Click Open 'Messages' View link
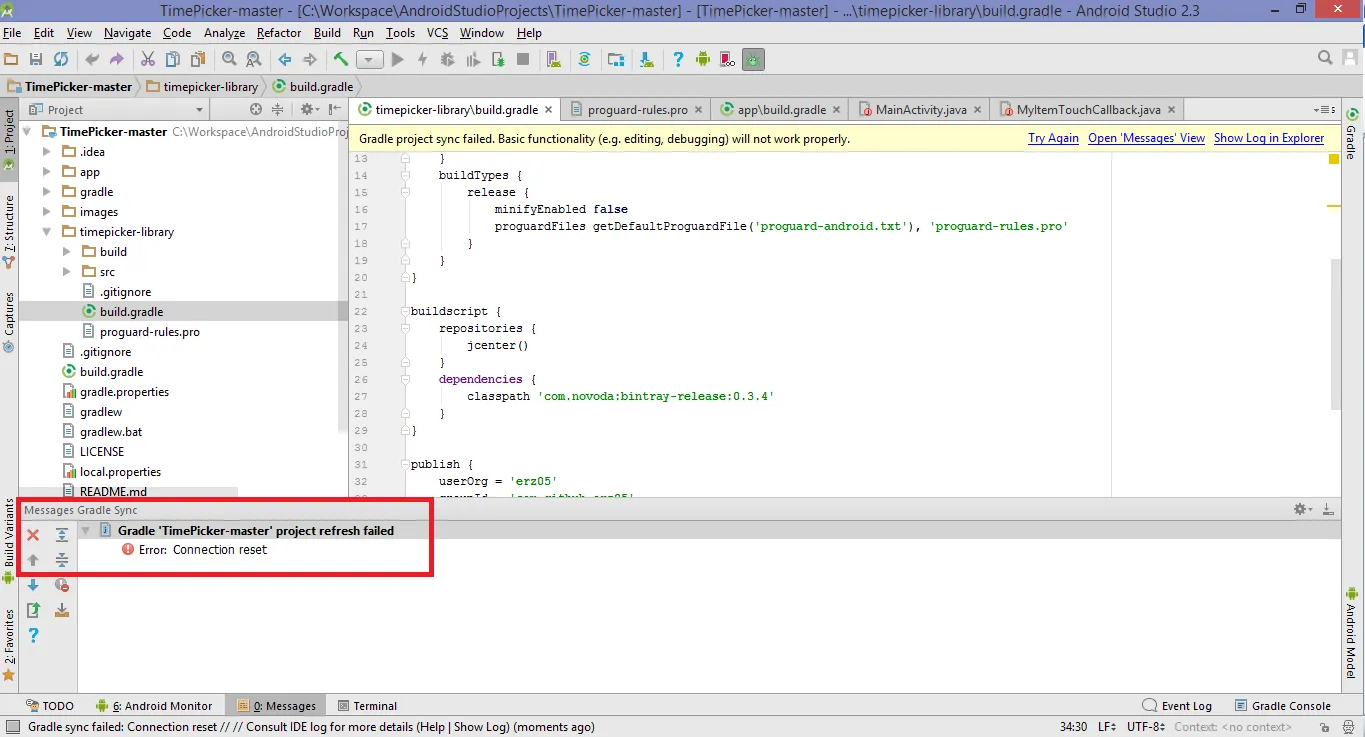The width and height of the screenshot is (1365, 737). coord(1146,139)
